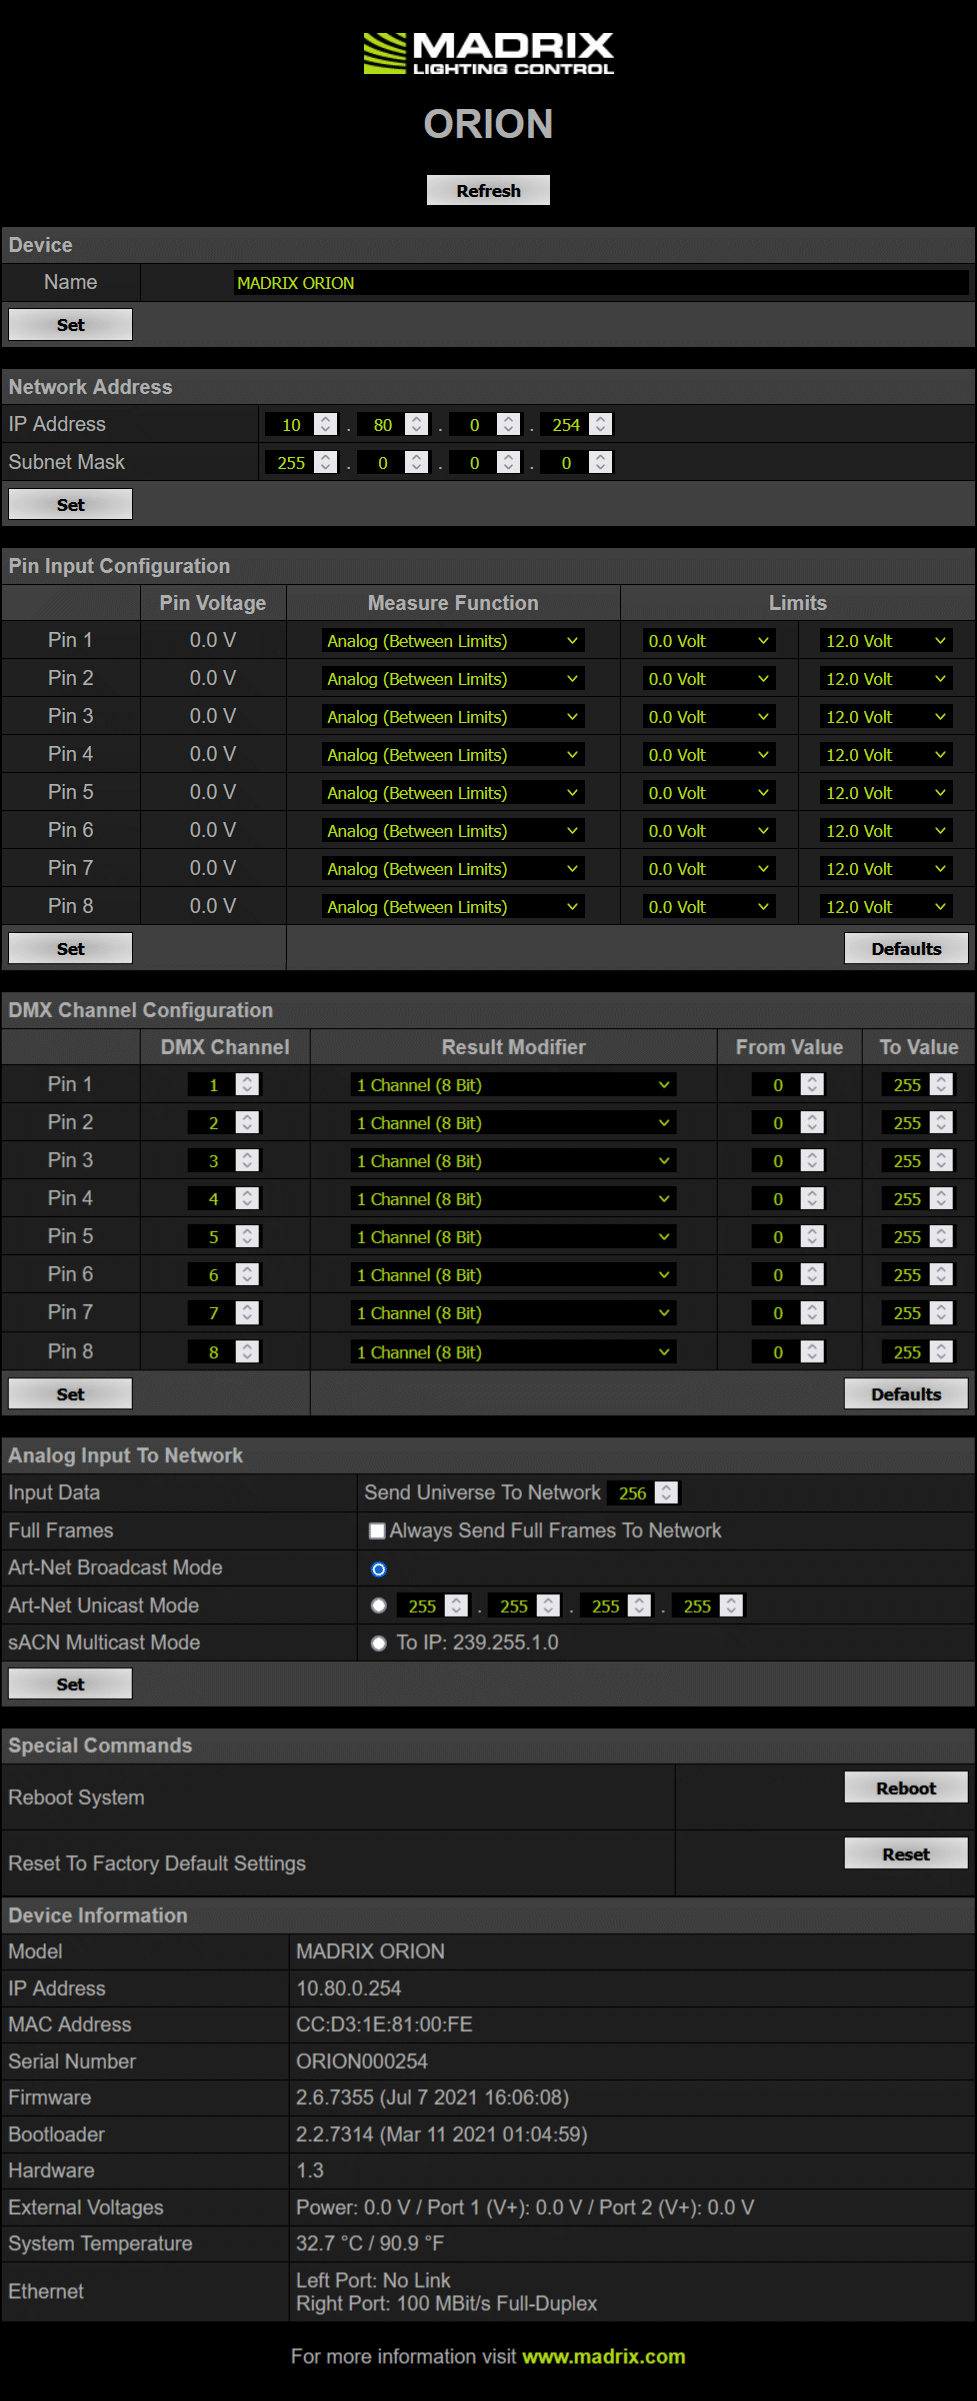Click Send Universe To Network stepper
The width and height of the screenshot is (977, 2401).
pyautogui.click(x=666, y=1493)
